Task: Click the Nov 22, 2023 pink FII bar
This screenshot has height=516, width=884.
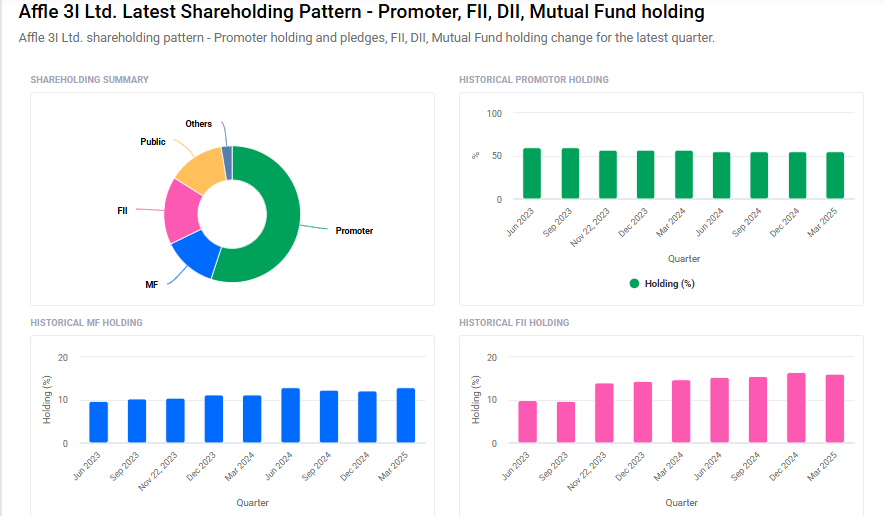Action: (604, 413)
